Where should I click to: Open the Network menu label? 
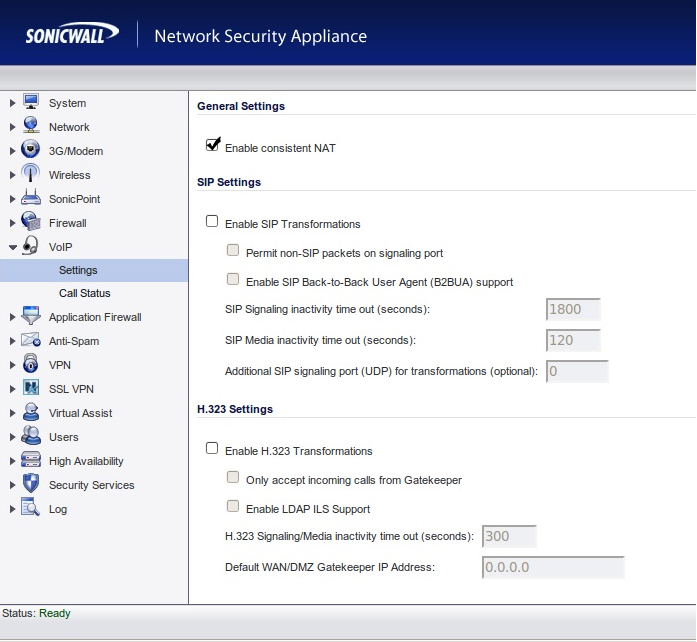click(x=69, y=127)
